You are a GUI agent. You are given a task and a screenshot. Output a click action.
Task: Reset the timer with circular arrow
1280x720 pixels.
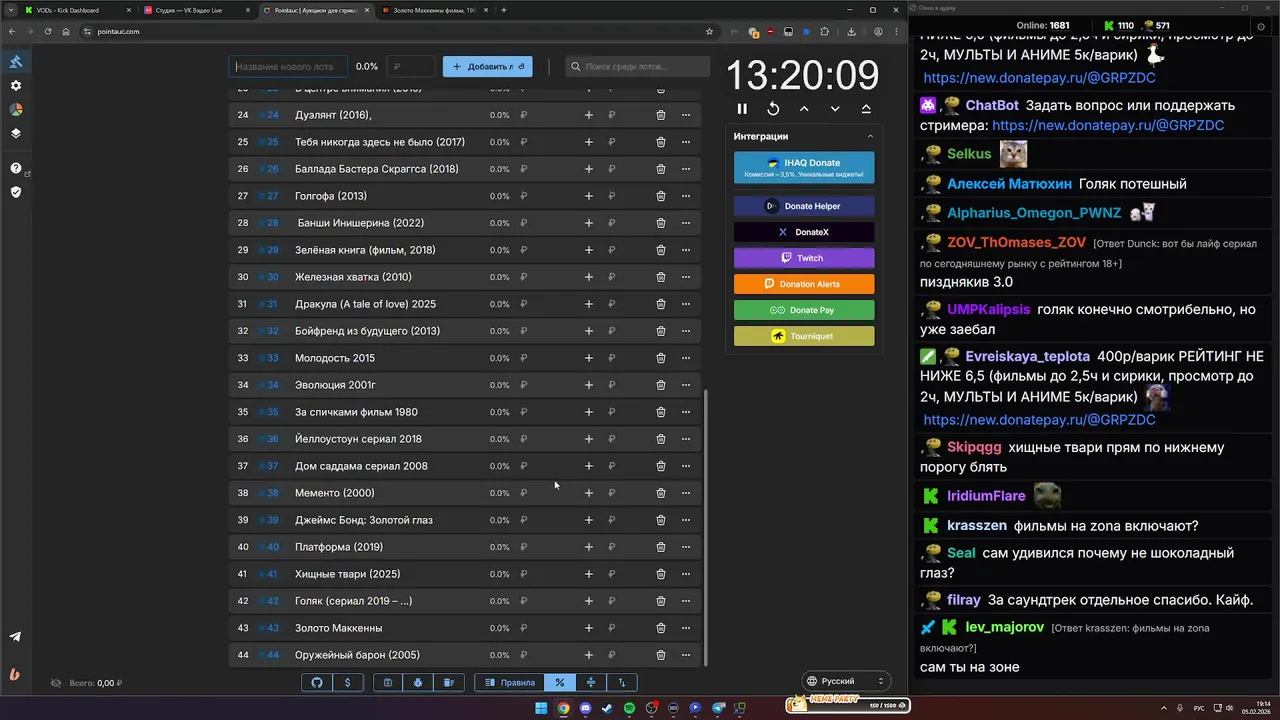[773, 109]
